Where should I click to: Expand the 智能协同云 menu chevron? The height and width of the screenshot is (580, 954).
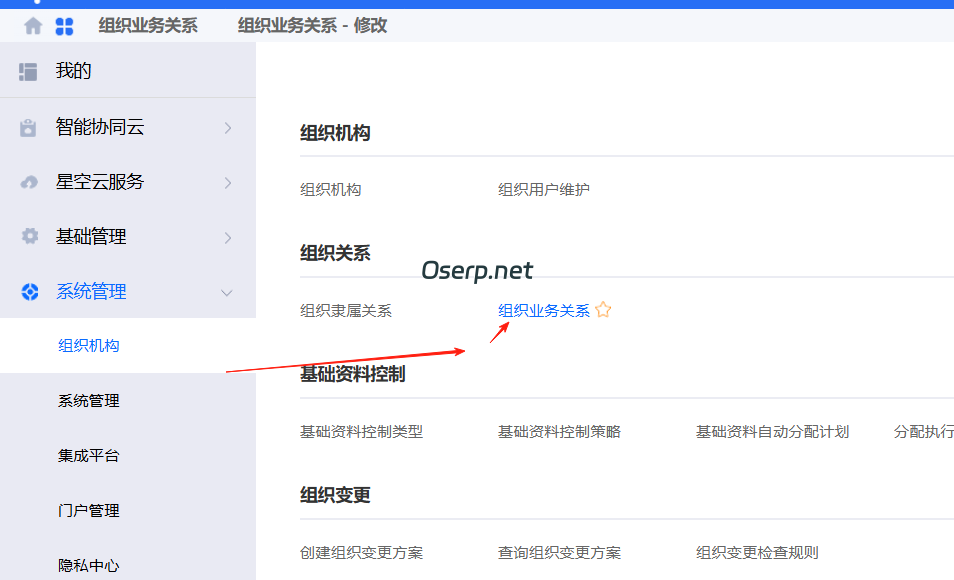pyautogui.click(x=230, y=127)
